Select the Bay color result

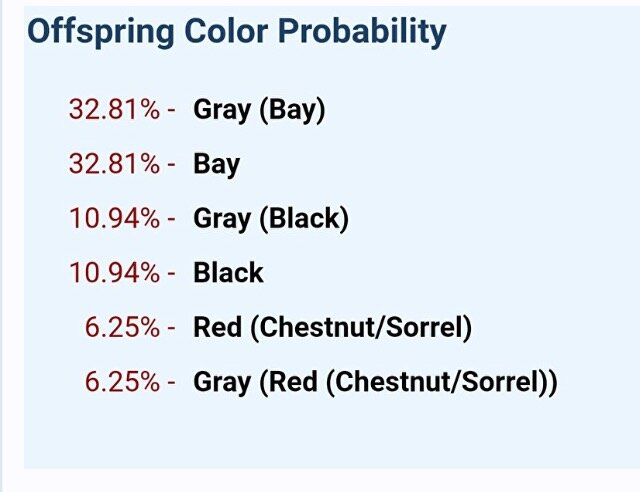[216, 165]
